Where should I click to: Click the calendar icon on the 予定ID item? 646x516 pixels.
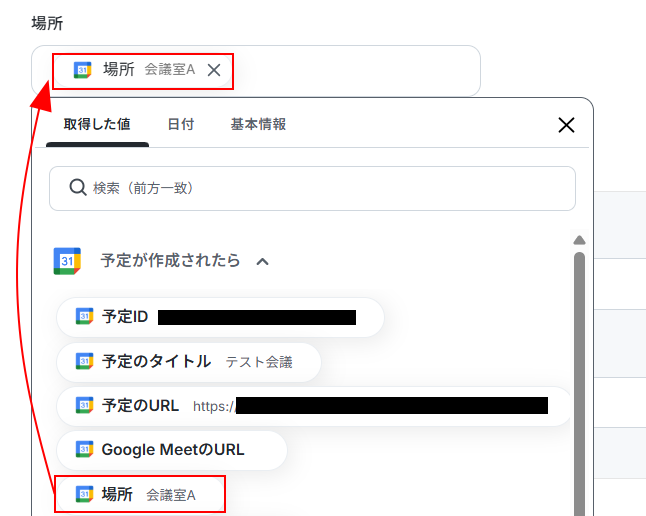(x=84, y=317)
